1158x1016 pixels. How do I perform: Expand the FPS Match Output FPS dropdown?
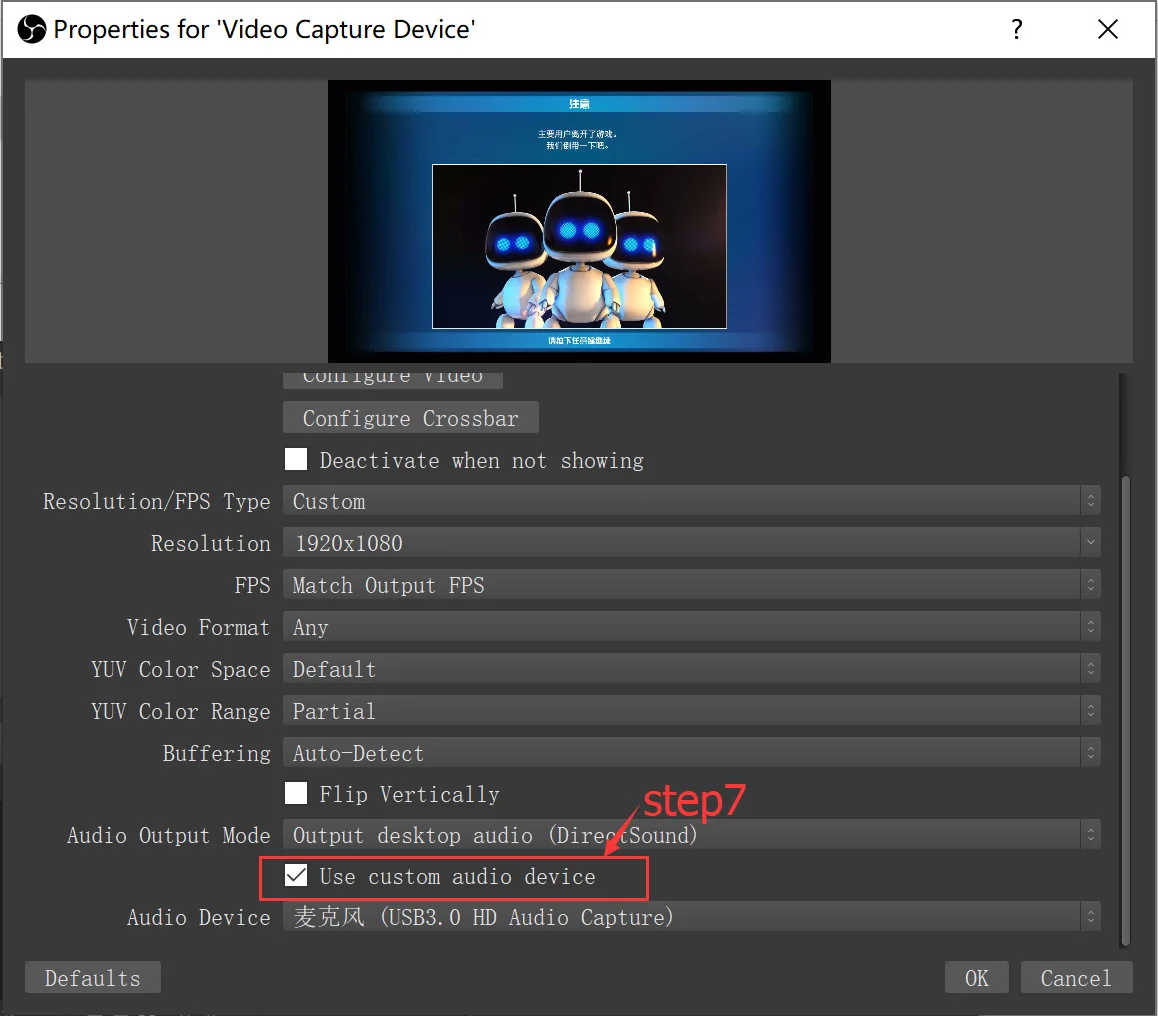(691, 586)
